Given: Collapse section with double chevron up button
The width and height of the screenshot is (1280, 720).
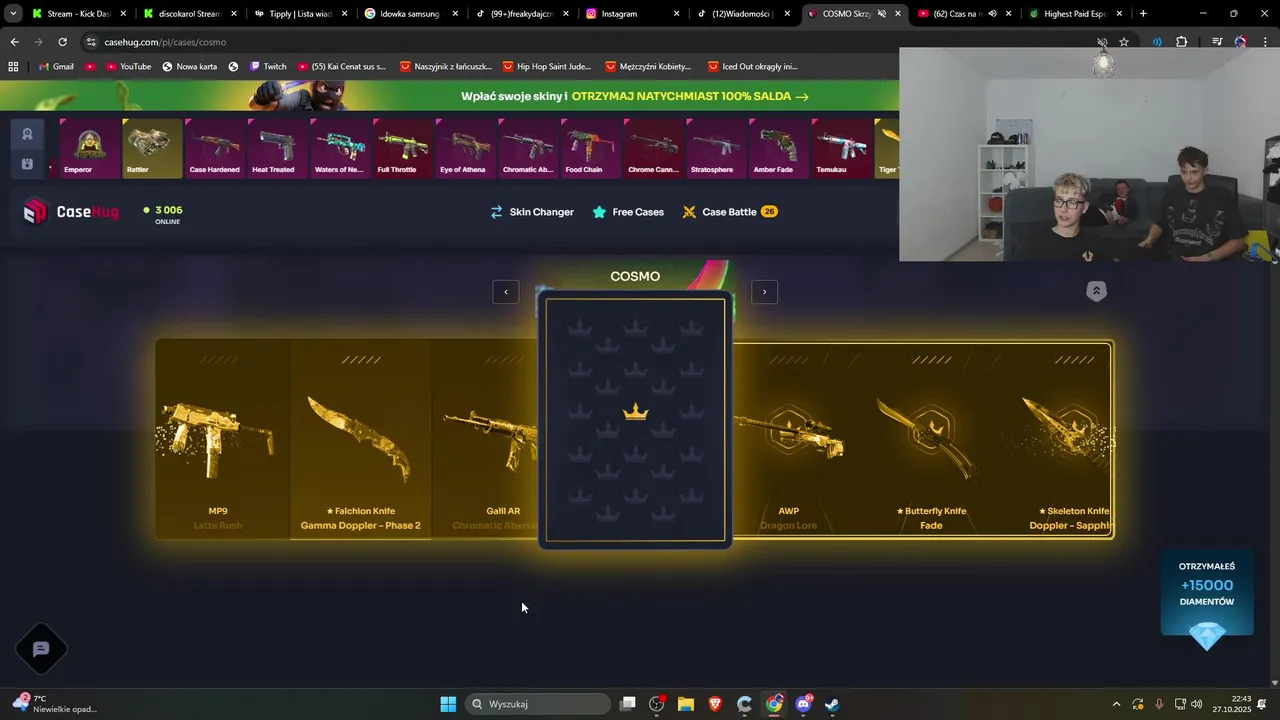Looking at the screenshot, I should [1096, 291].
